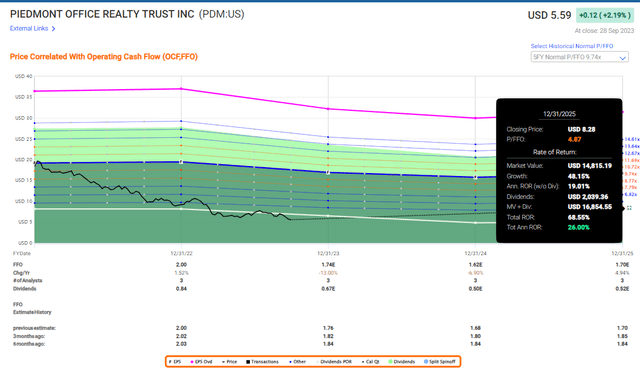640x372 pixels.
Task: Click the 1.68 previous estimate value
Action: pyautogui.click(x=475, y=328)
